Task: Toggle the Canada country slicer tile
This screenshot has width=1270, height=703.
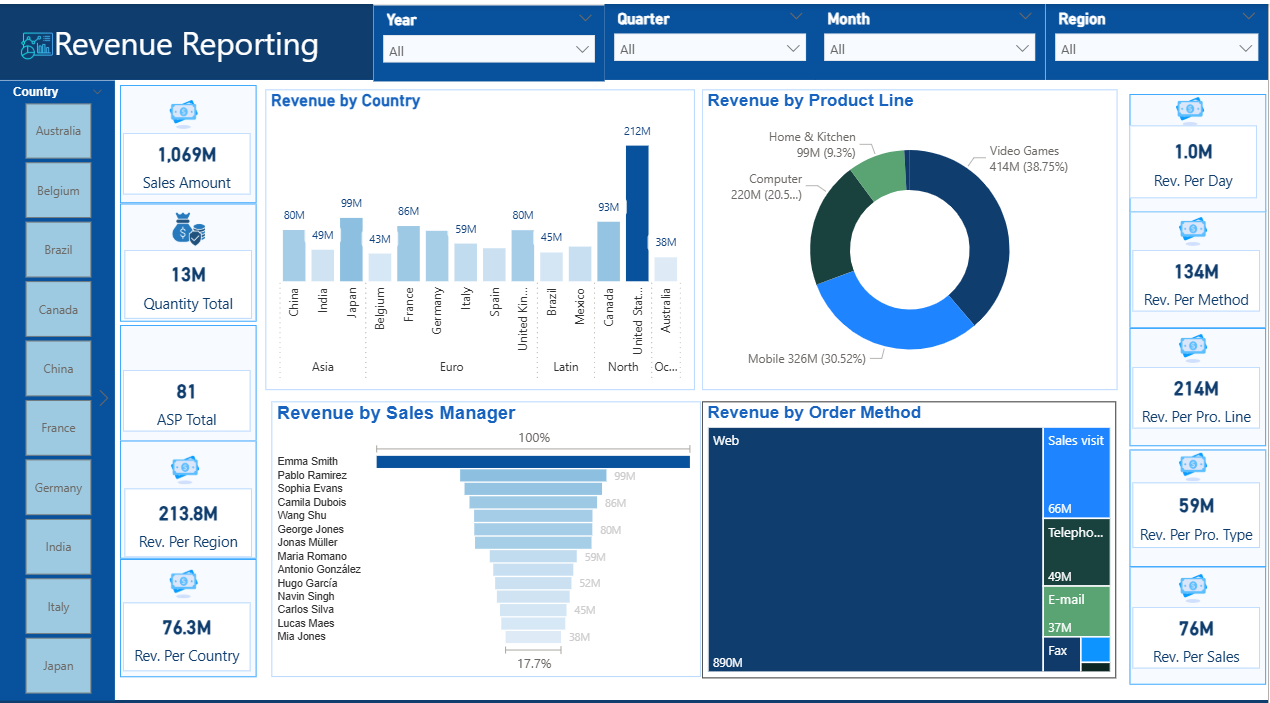Action: tap(59, 310)
